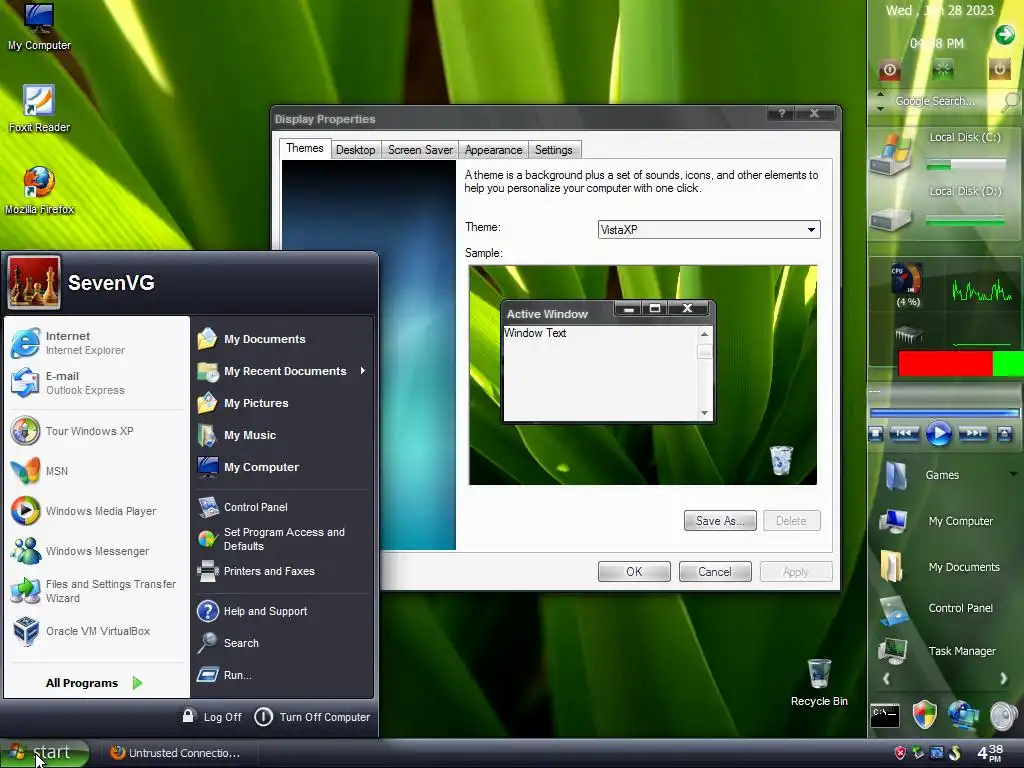Open the Run... dialog

[x=283, y=675]
